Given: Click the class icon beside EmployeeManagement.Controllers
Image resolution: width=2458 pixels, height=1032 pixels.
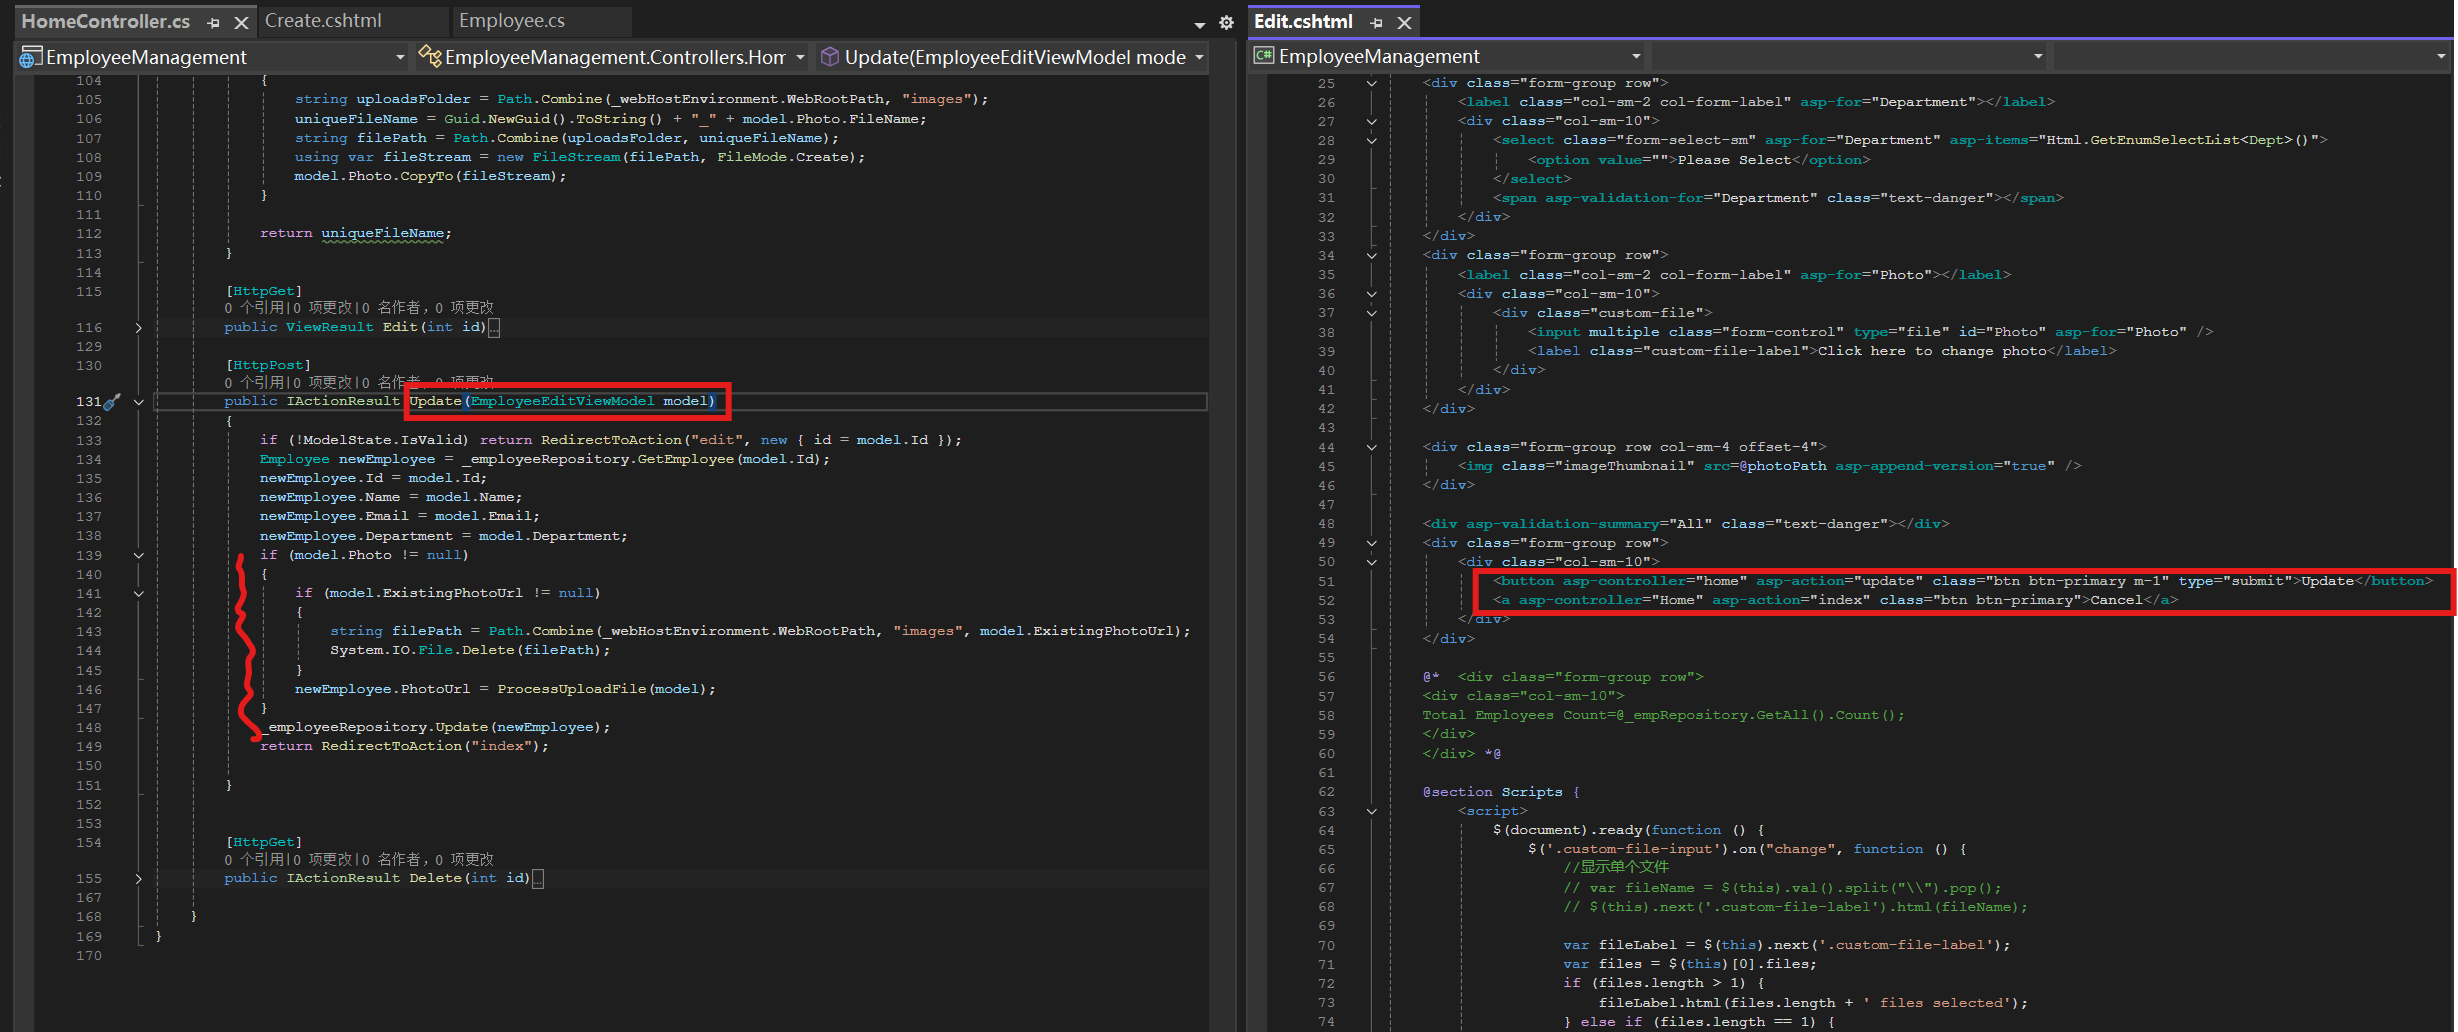Looking at the screenshot, I should pyautogui.click(x=430, y=56).
